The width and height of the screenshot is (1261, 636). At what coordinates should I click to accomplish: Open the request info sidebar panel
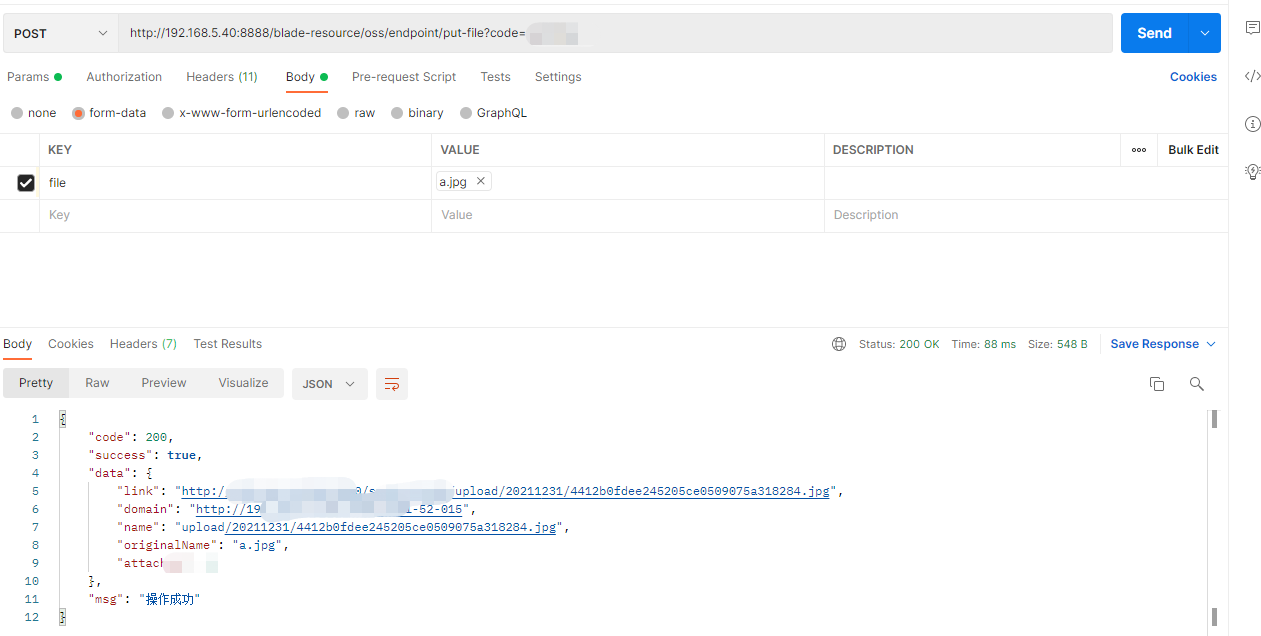pos(1252,123)
